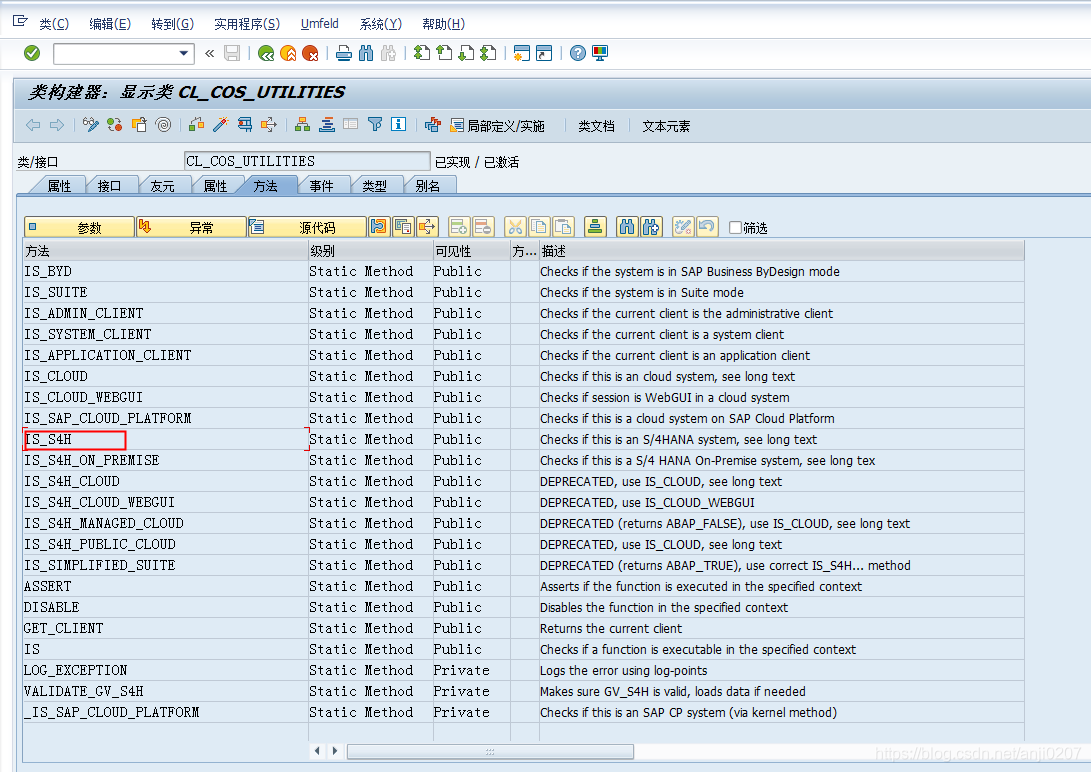Click the 描述 column header

(x=781, y=251)
